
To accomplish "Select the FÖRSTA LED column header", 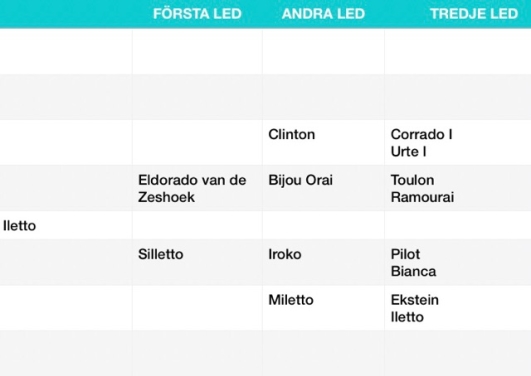I will (197, 14).
